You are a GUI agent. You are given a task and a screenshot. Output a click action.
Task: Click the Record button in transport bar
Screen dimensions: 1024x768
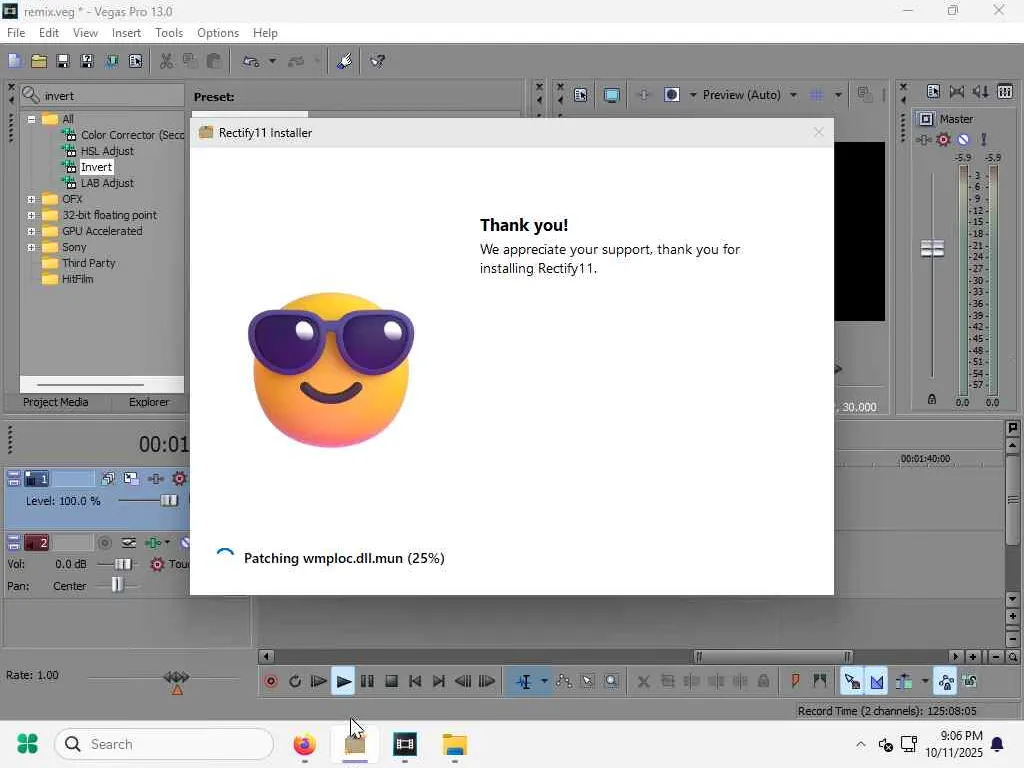[x=271, y=682]
